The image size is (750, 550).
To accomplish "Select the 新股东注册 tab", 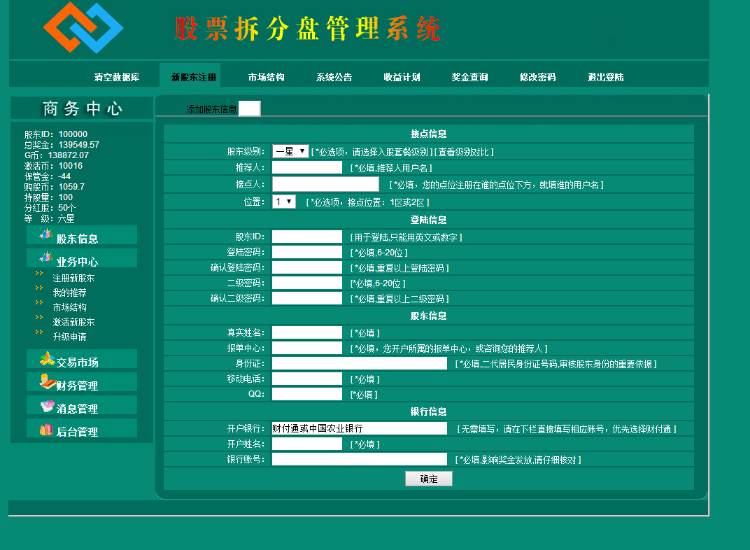I will pyautogui.click(x=194, y=77).
